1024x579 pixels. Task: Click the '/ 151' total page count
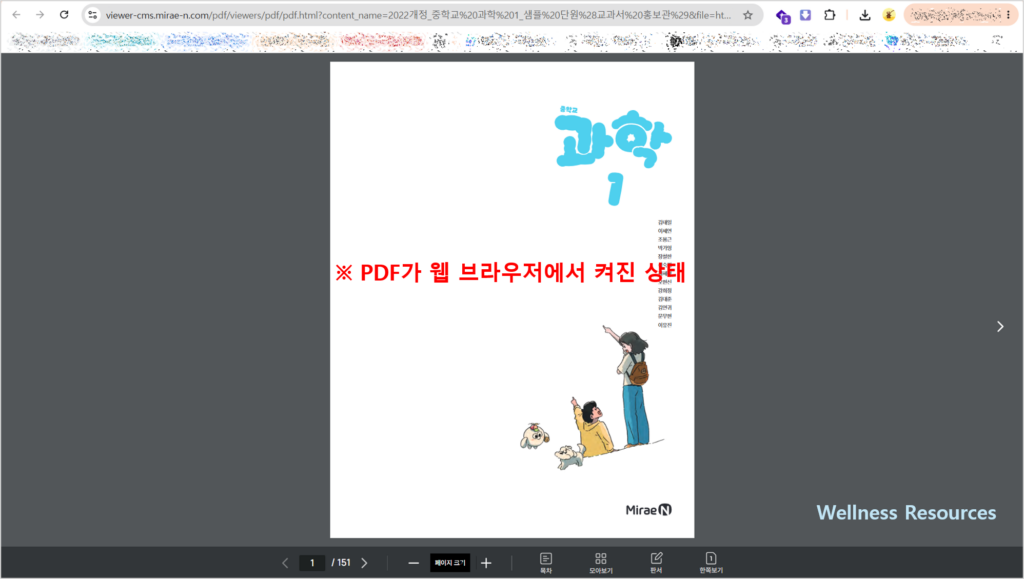click(x=341, y=563)
